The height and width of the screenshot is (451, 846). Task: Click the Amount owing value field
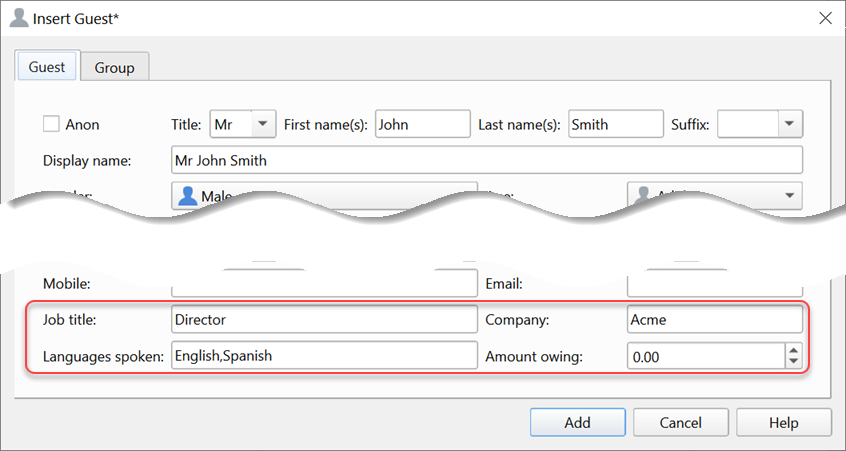click(705, 355)
